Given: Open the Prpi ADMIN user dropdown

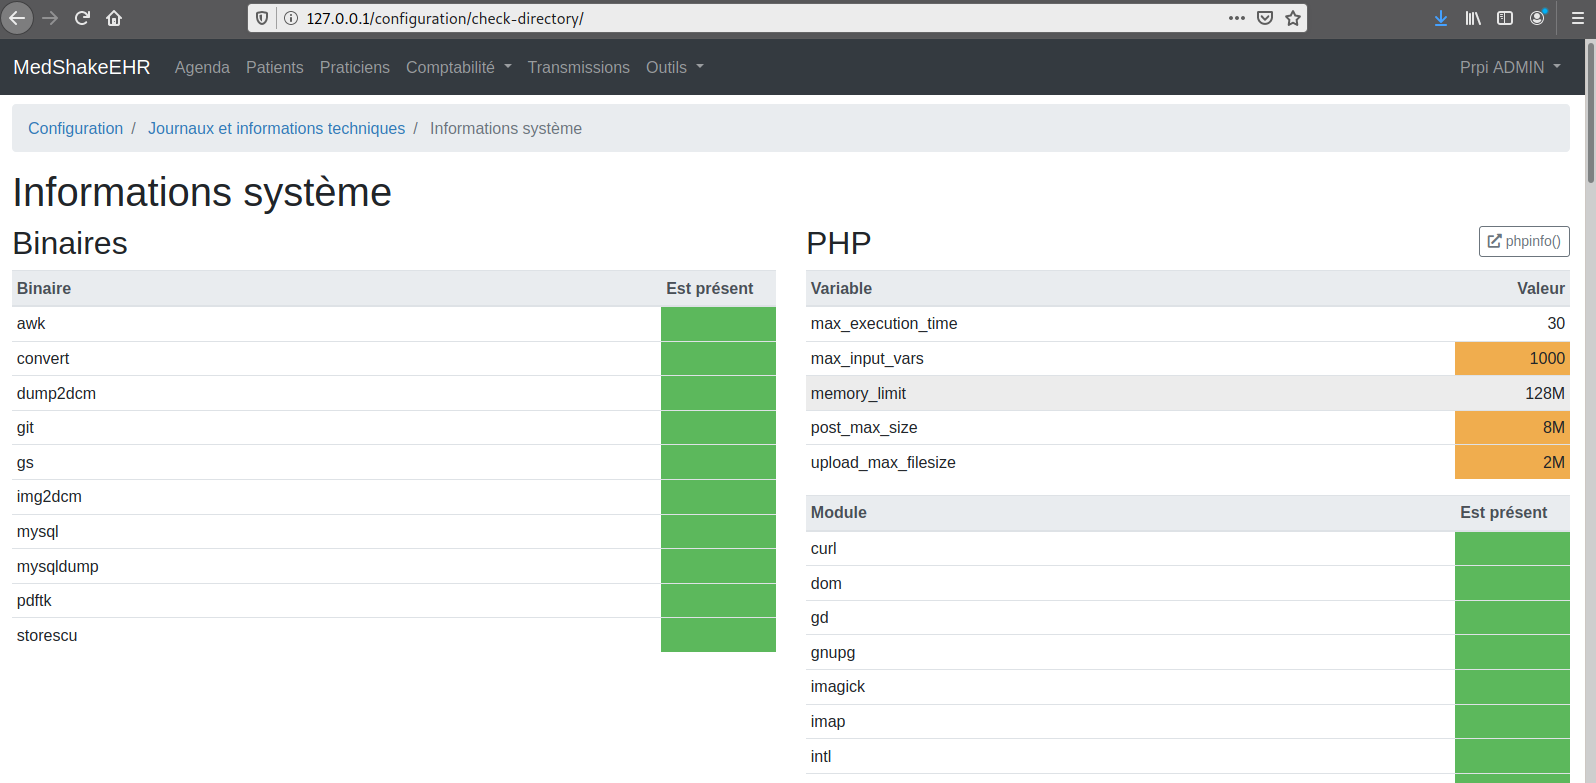Looking at the screenshot, I should pyautogui.click(x=1509, y=67).
